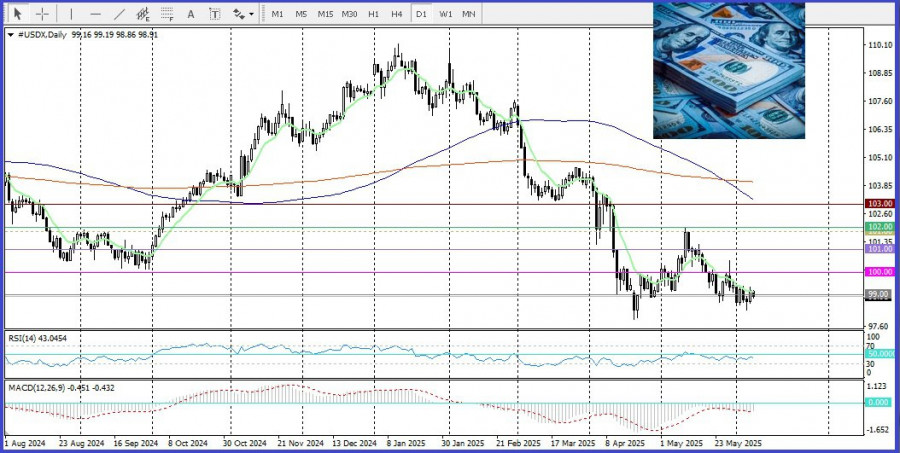Choose the Horizontal Line drawing tool

(x=95, y=14)
